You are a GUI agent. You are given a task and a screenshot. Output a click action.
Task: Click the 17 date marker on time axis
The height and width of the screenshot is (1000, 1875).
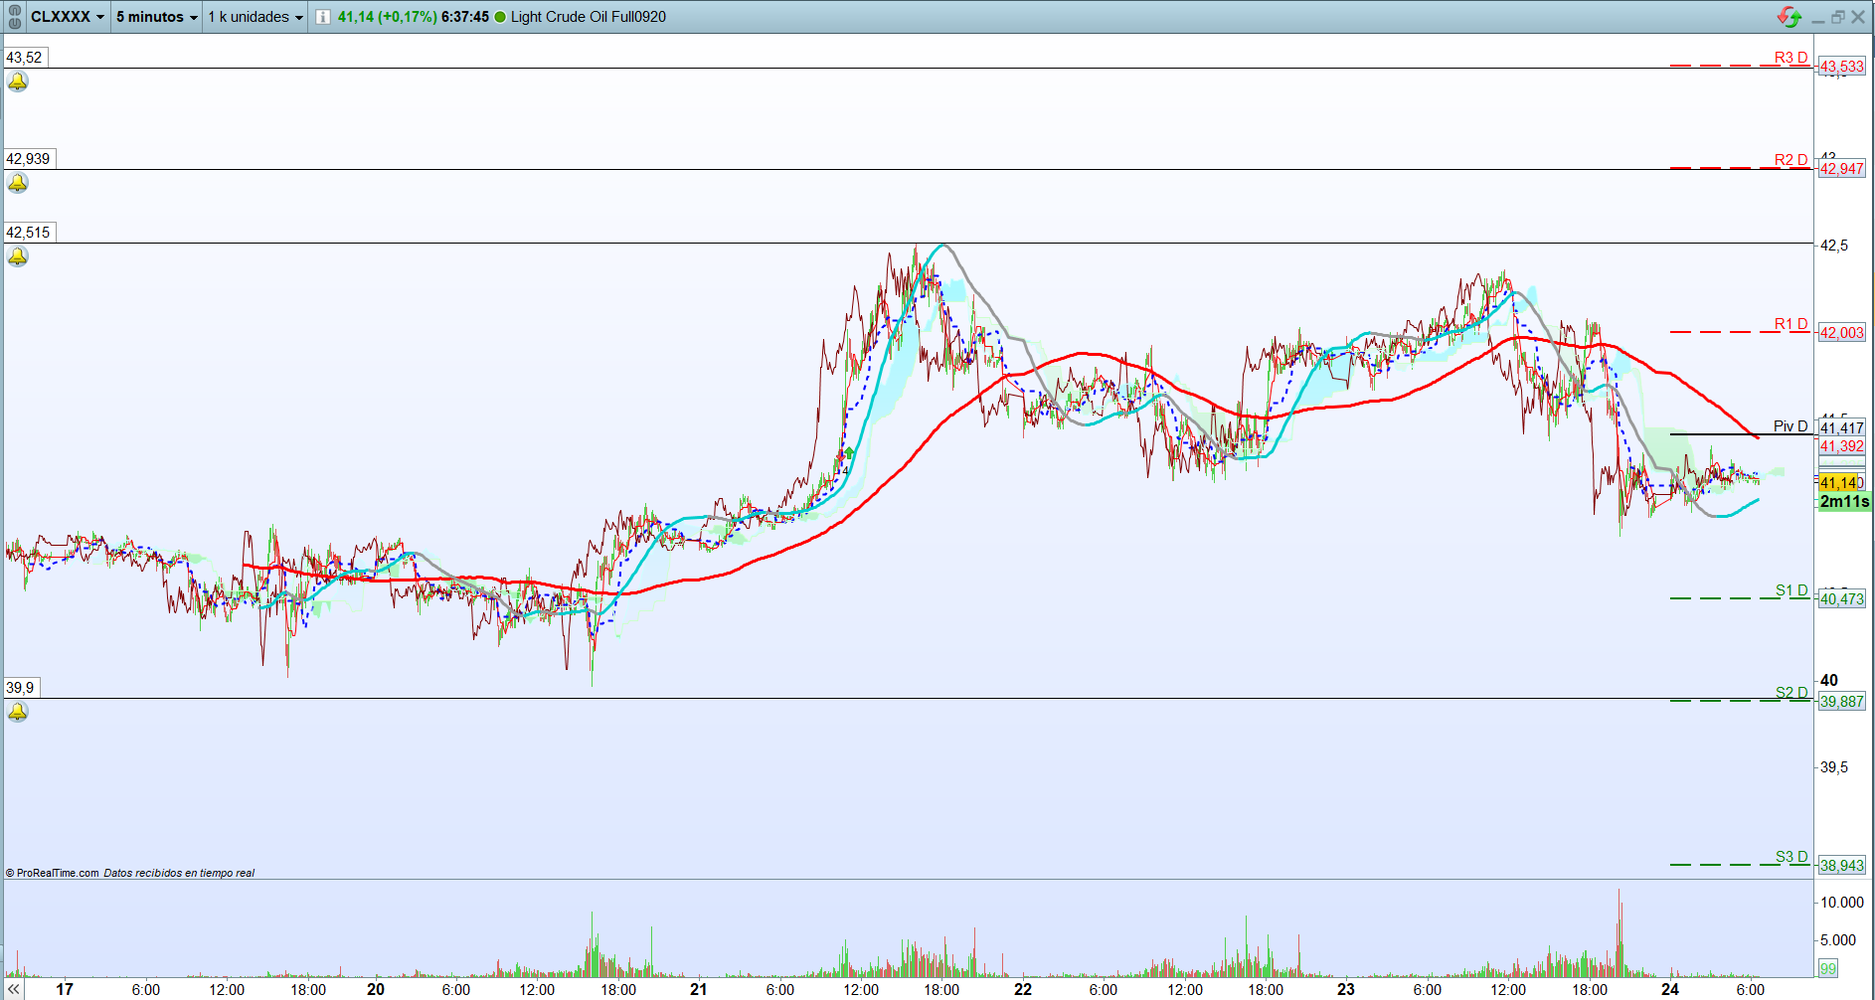[64, 989]
